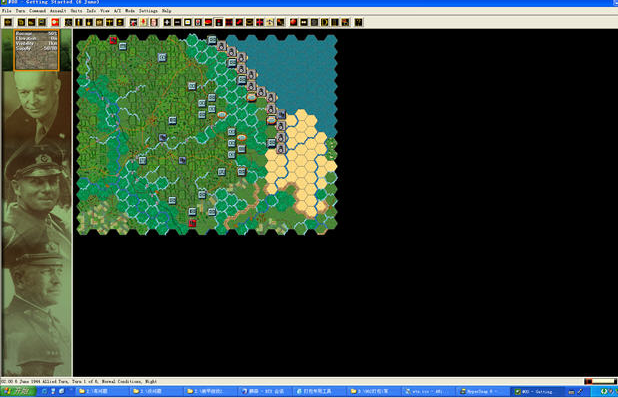Viewport: 618px width, 398px height.
Task: Click the plus zoom-in toolbar icon
Action: click(167, 22)
